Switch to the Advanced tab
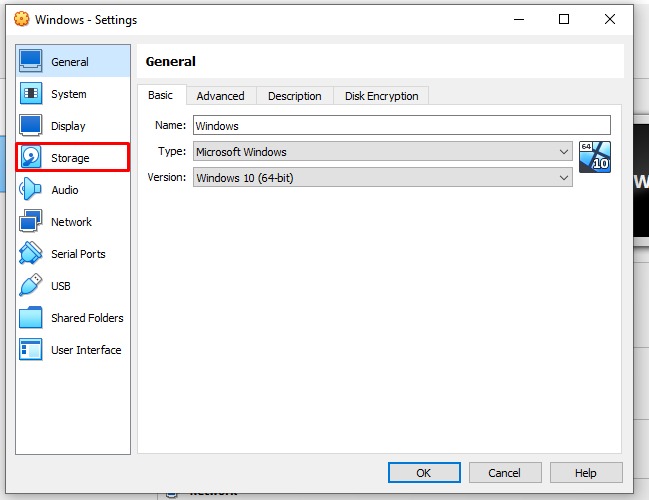Viewport: 649px width, 500px height. pos(221,96)
